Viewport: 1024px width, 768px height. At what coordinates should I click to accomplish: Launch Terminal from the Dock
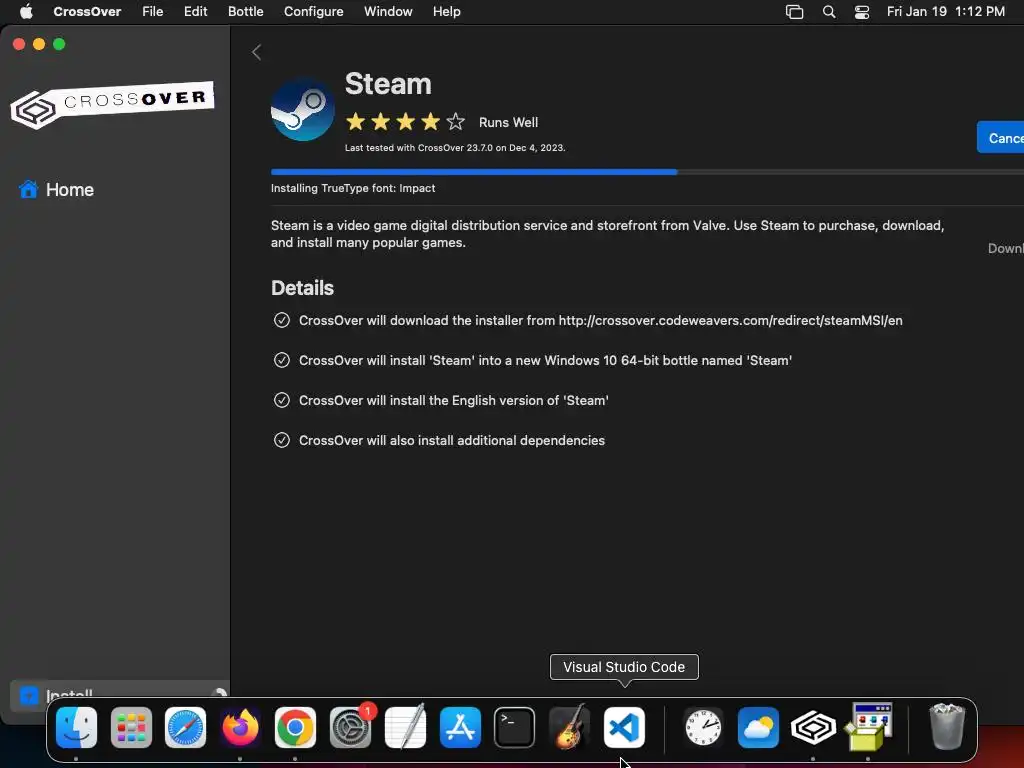(x=515, y=727)
